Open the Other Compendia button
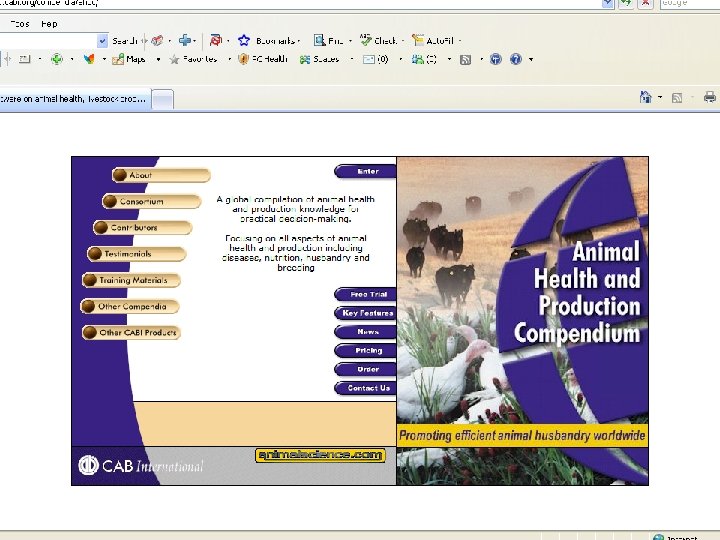The image size is (720, 540). tap(130, 306)
